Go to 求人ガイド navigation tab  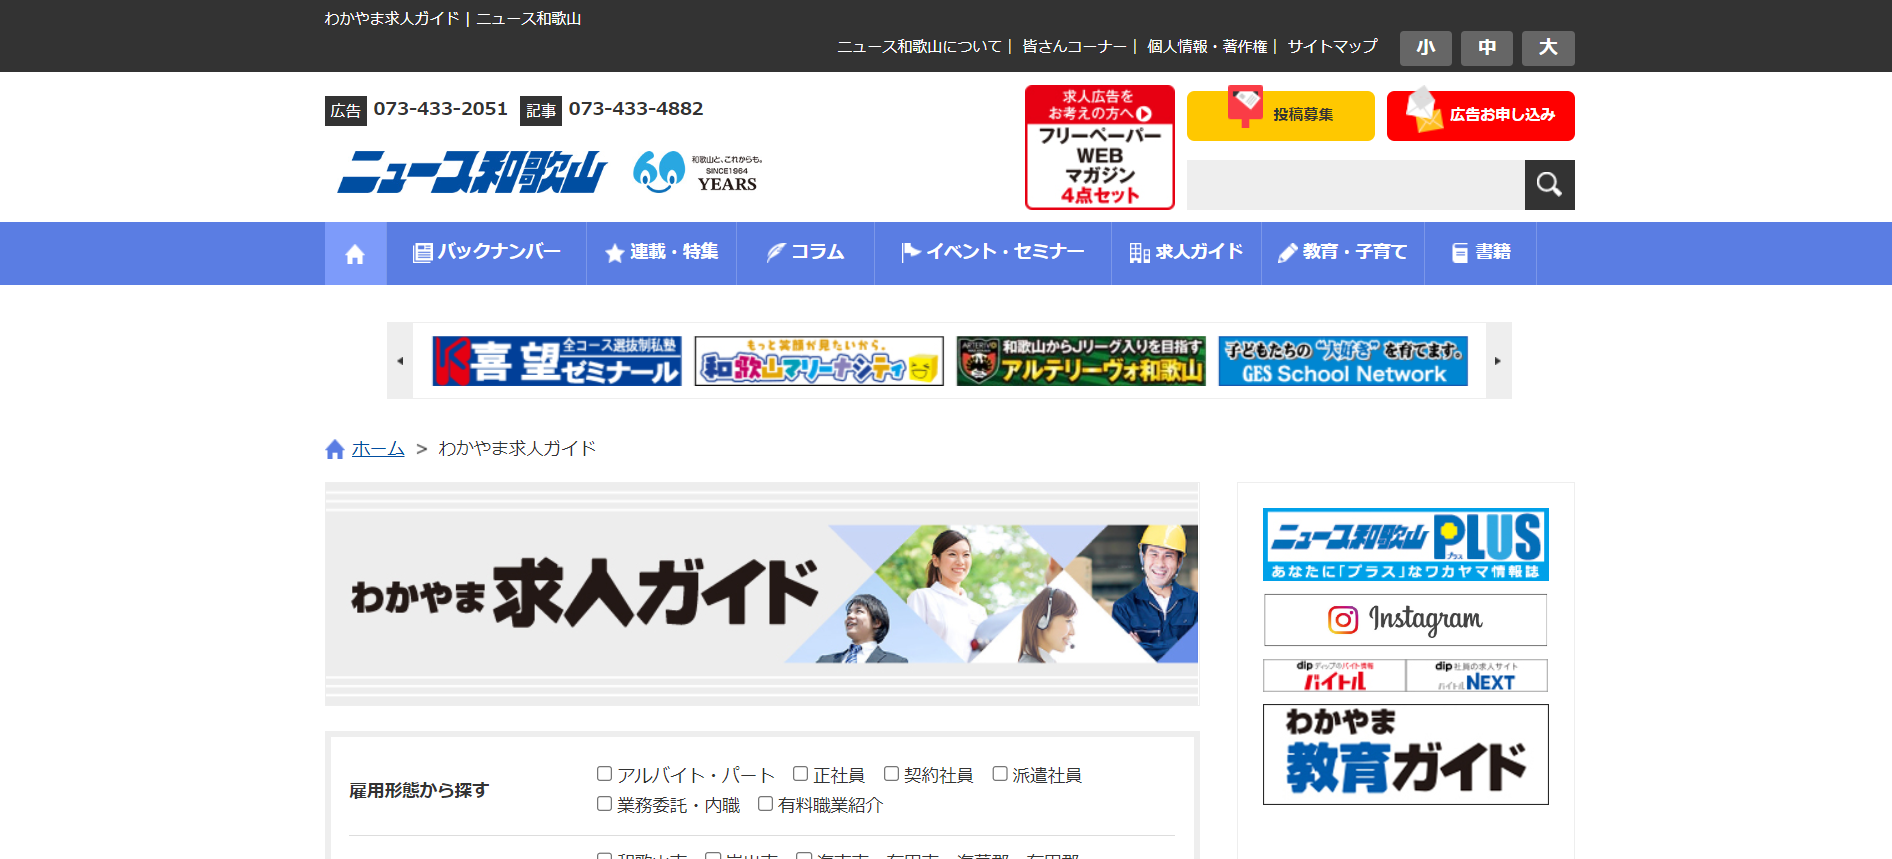coord(1186,253)
